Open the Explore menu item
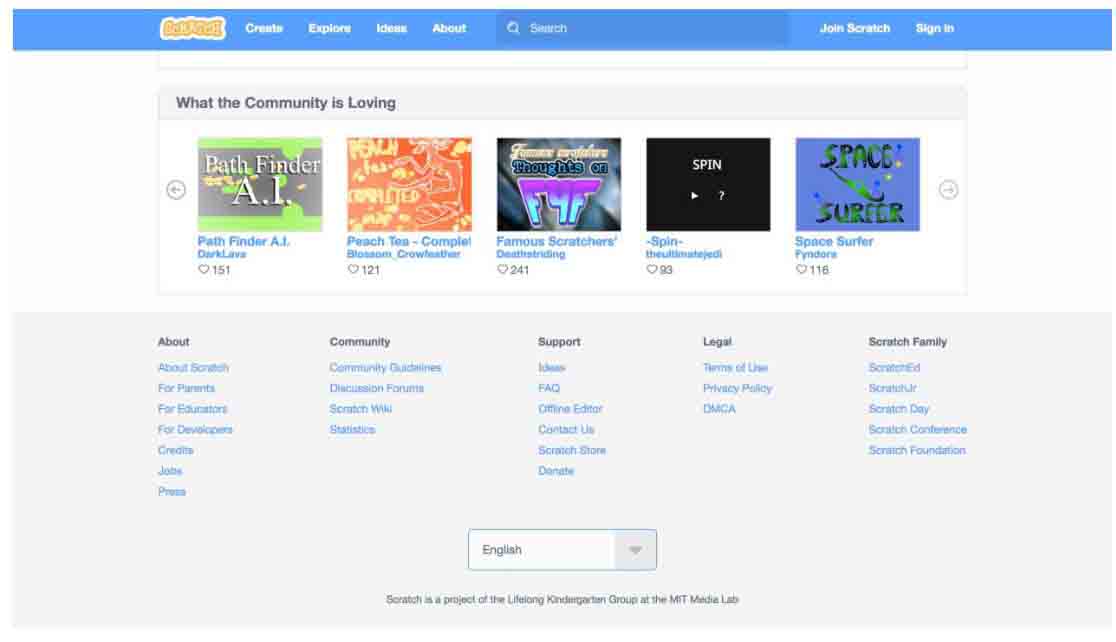 [x=330, y=28]
